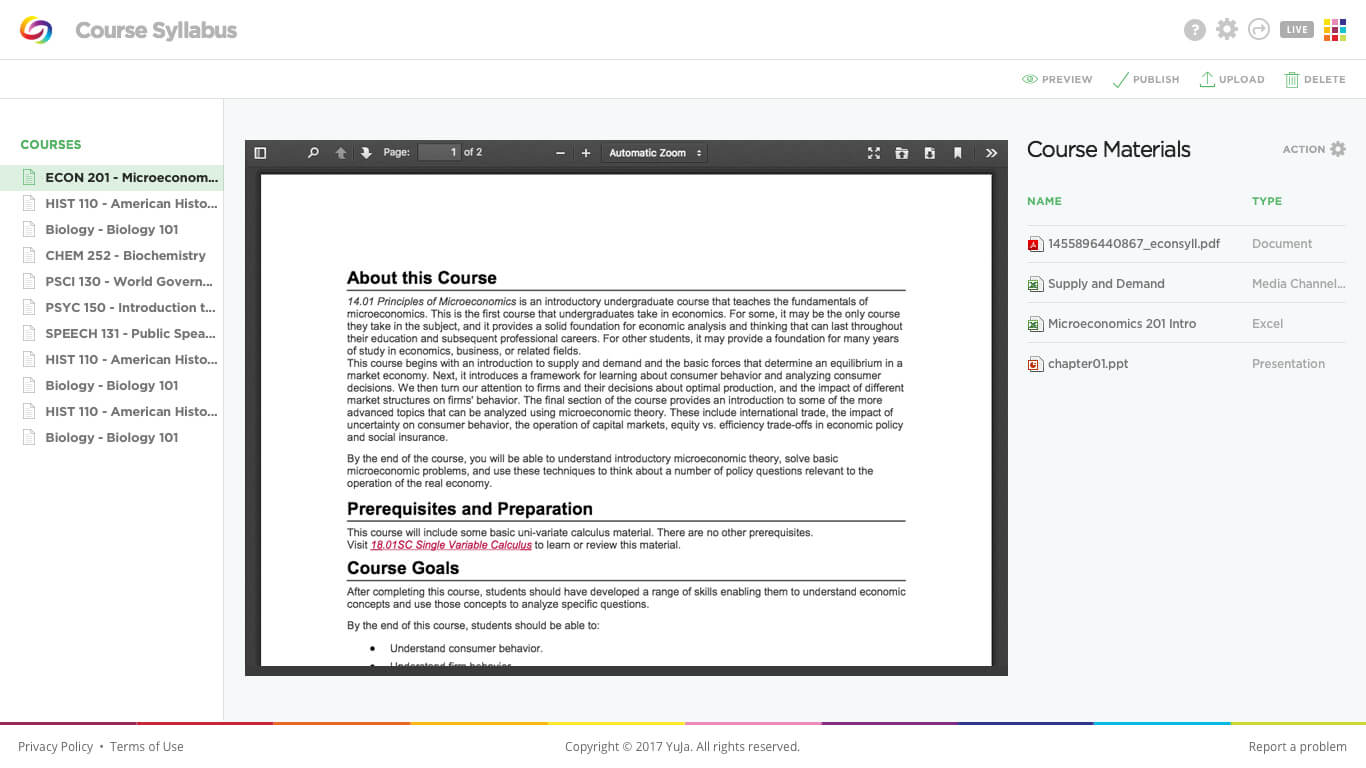This screenshot has width=1366, height=768.
Task: Sort materials by TYPE column header
Action: coord(1267,201)
